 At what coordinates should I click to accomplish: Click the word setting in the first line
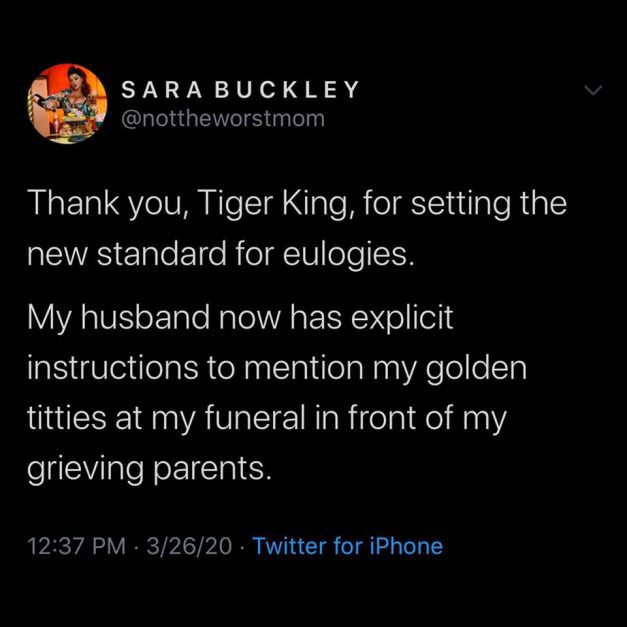[x=461, y=204]
